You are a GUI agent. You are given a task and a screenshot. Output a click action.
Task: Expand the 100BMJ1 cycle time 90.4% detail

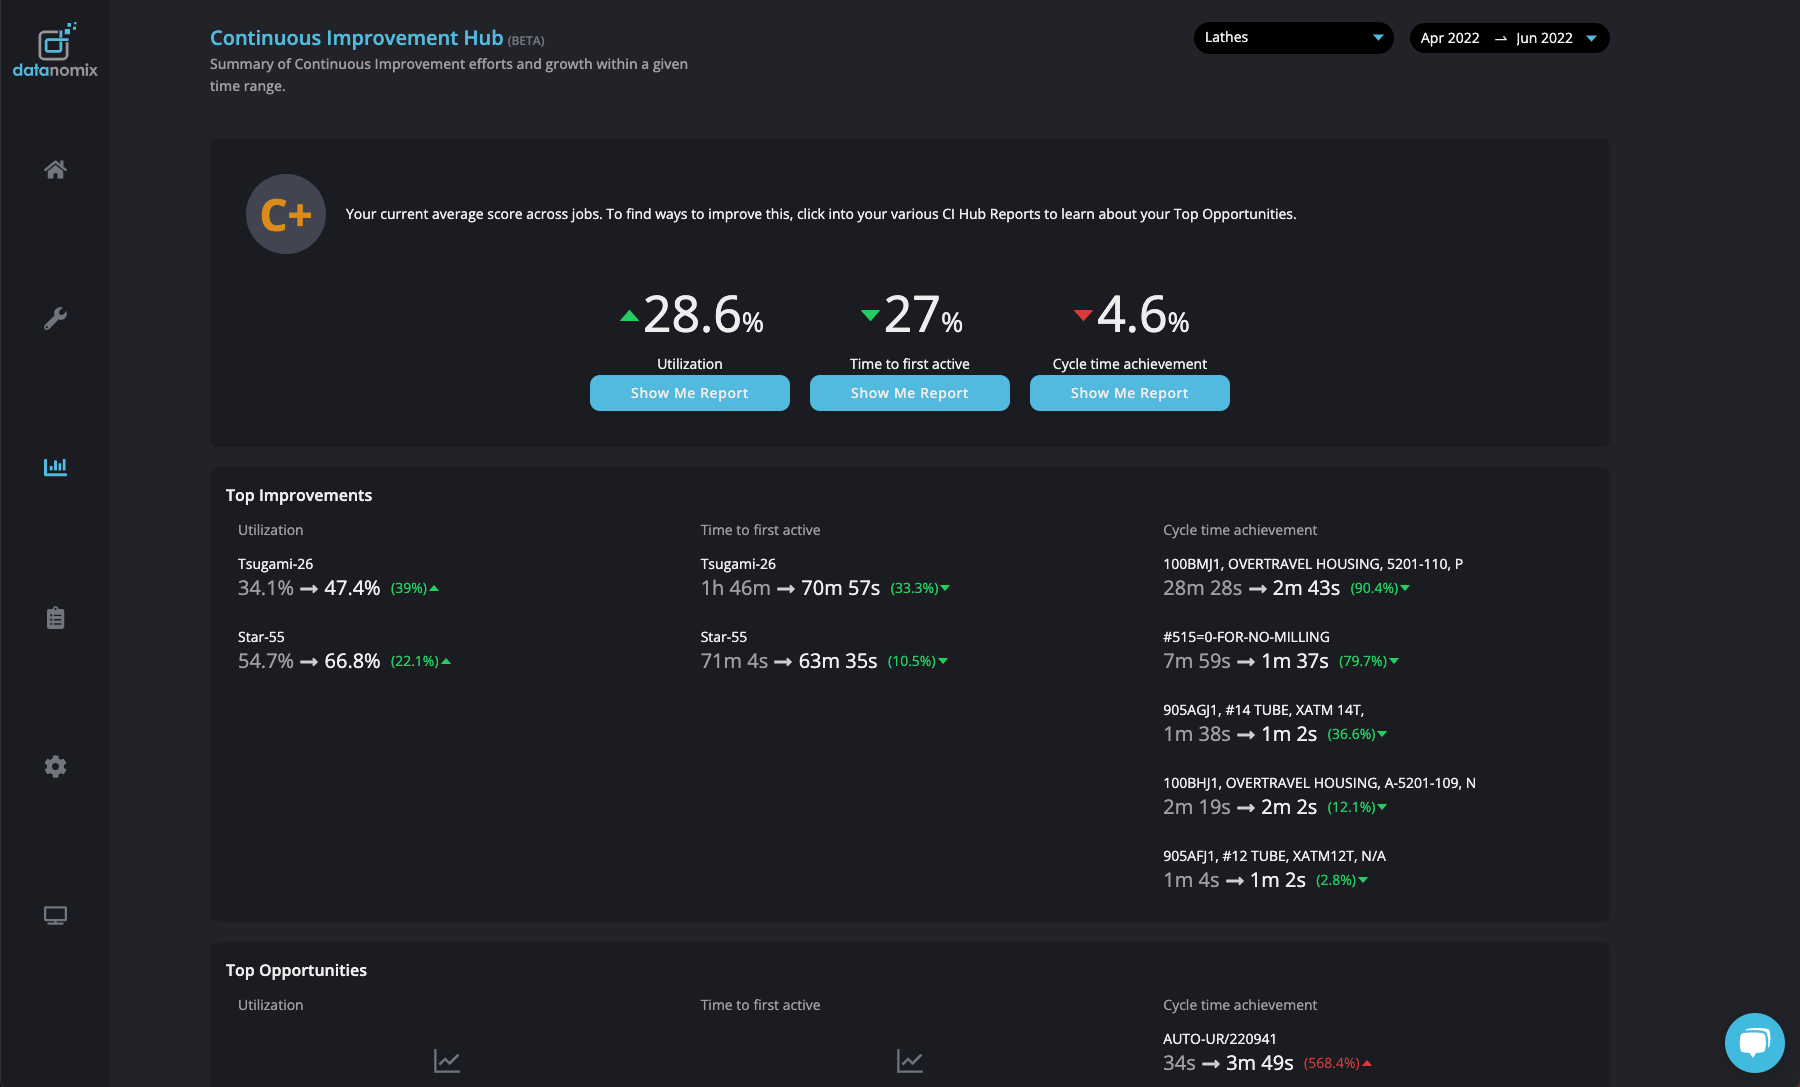(1379, 588)
